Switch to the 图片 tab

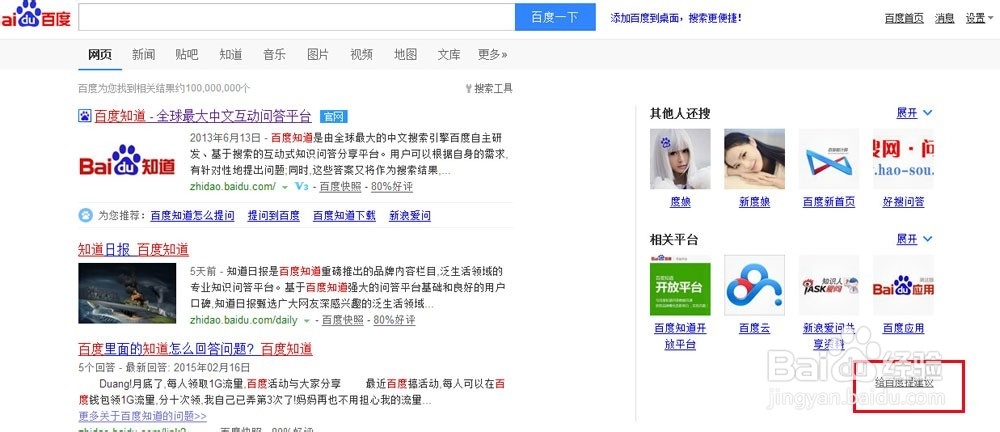pyautogui.click(x=318, y=55)
